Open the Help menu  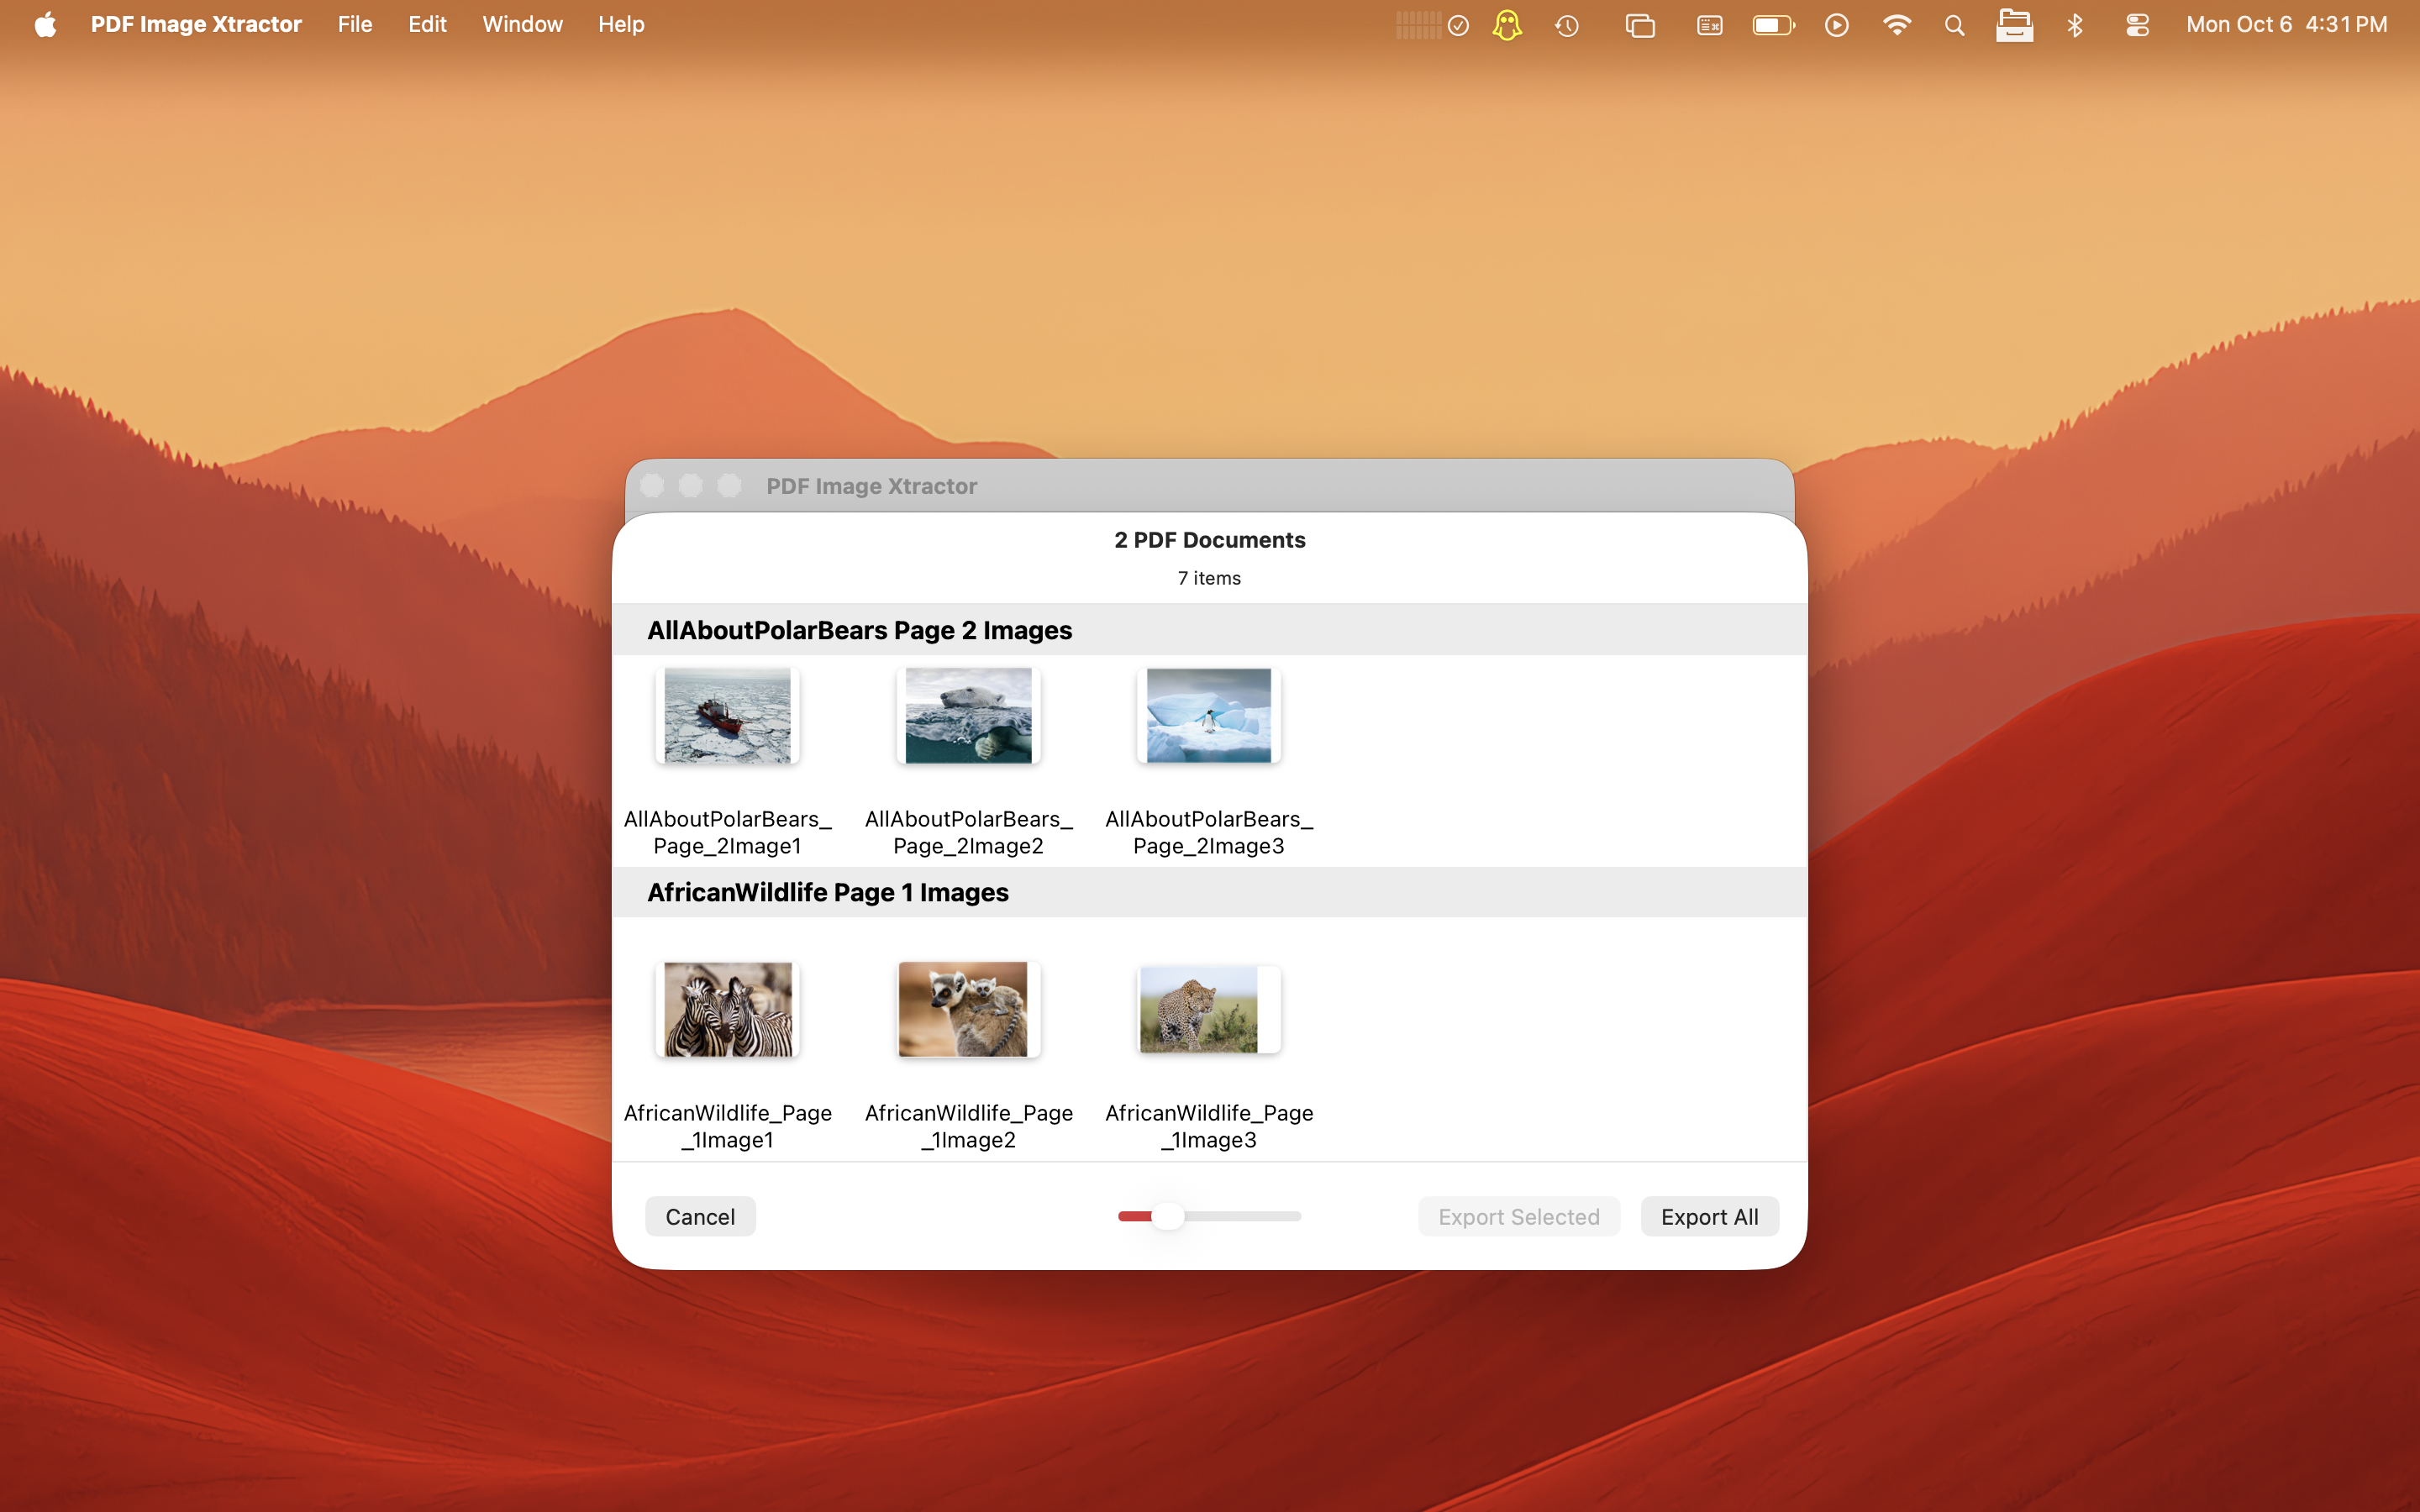620,24
